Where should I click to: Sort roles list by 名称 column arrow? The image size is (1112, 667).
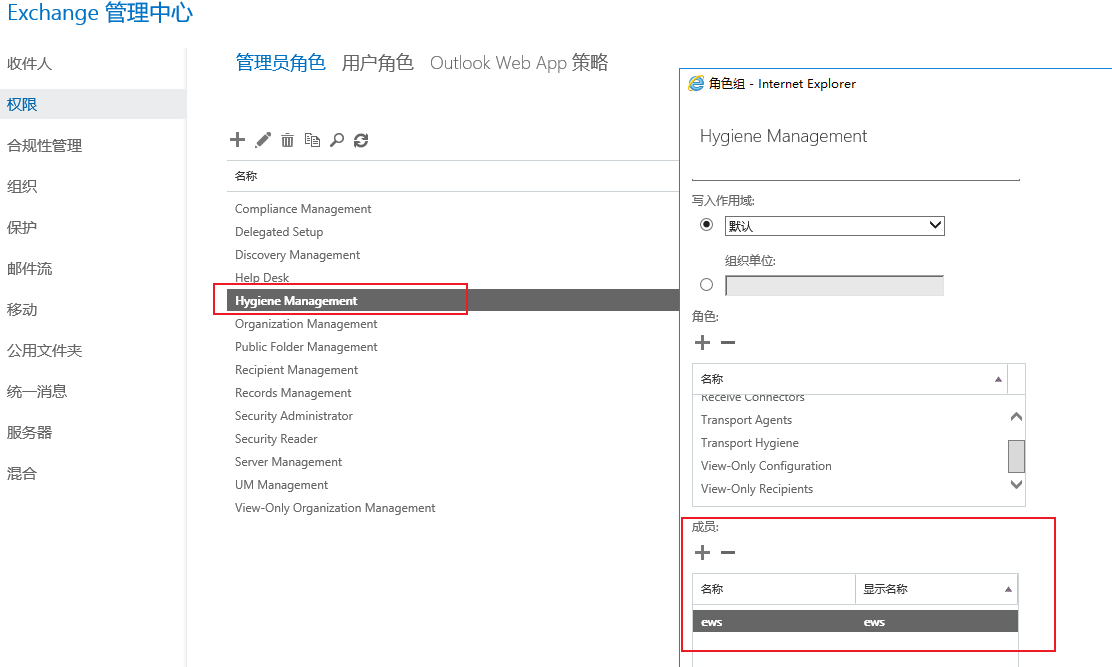pos(998,379)
